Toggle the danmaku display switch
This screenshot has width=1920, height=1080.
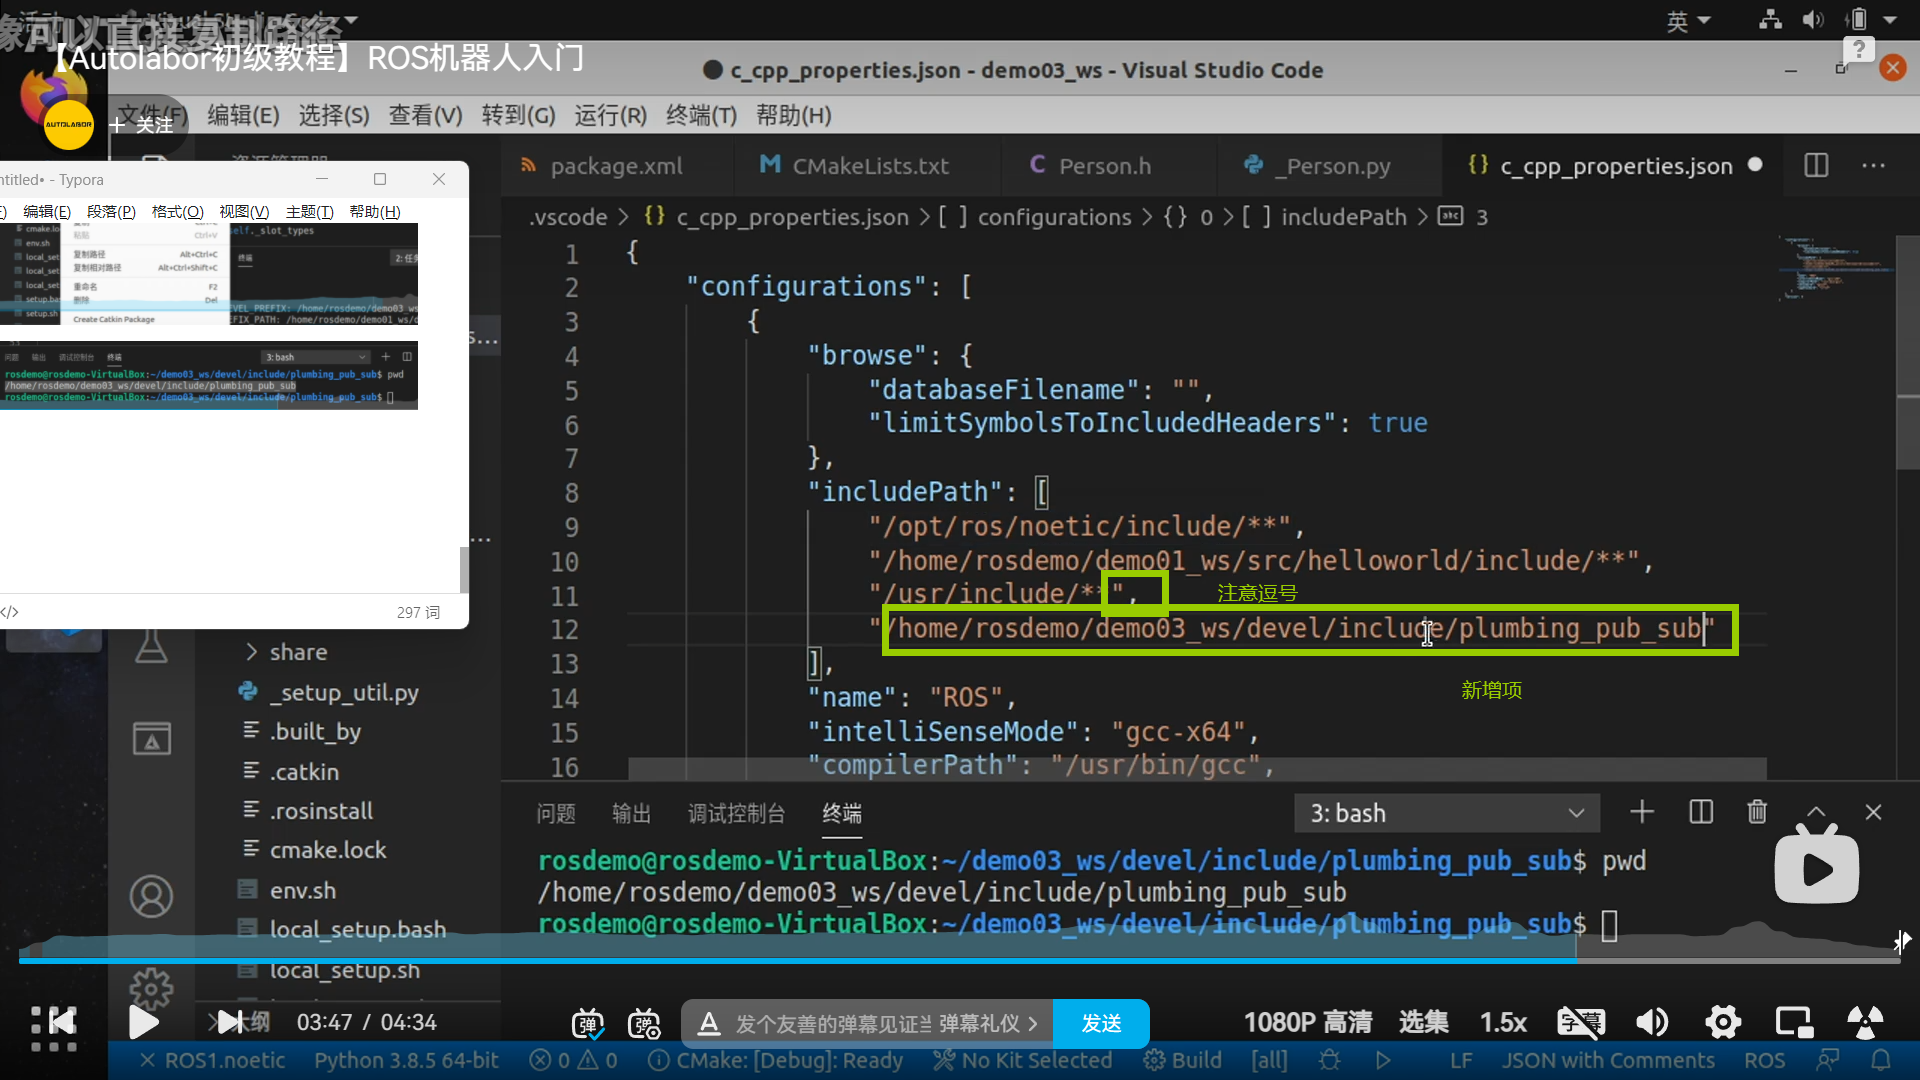(587, 1023)
